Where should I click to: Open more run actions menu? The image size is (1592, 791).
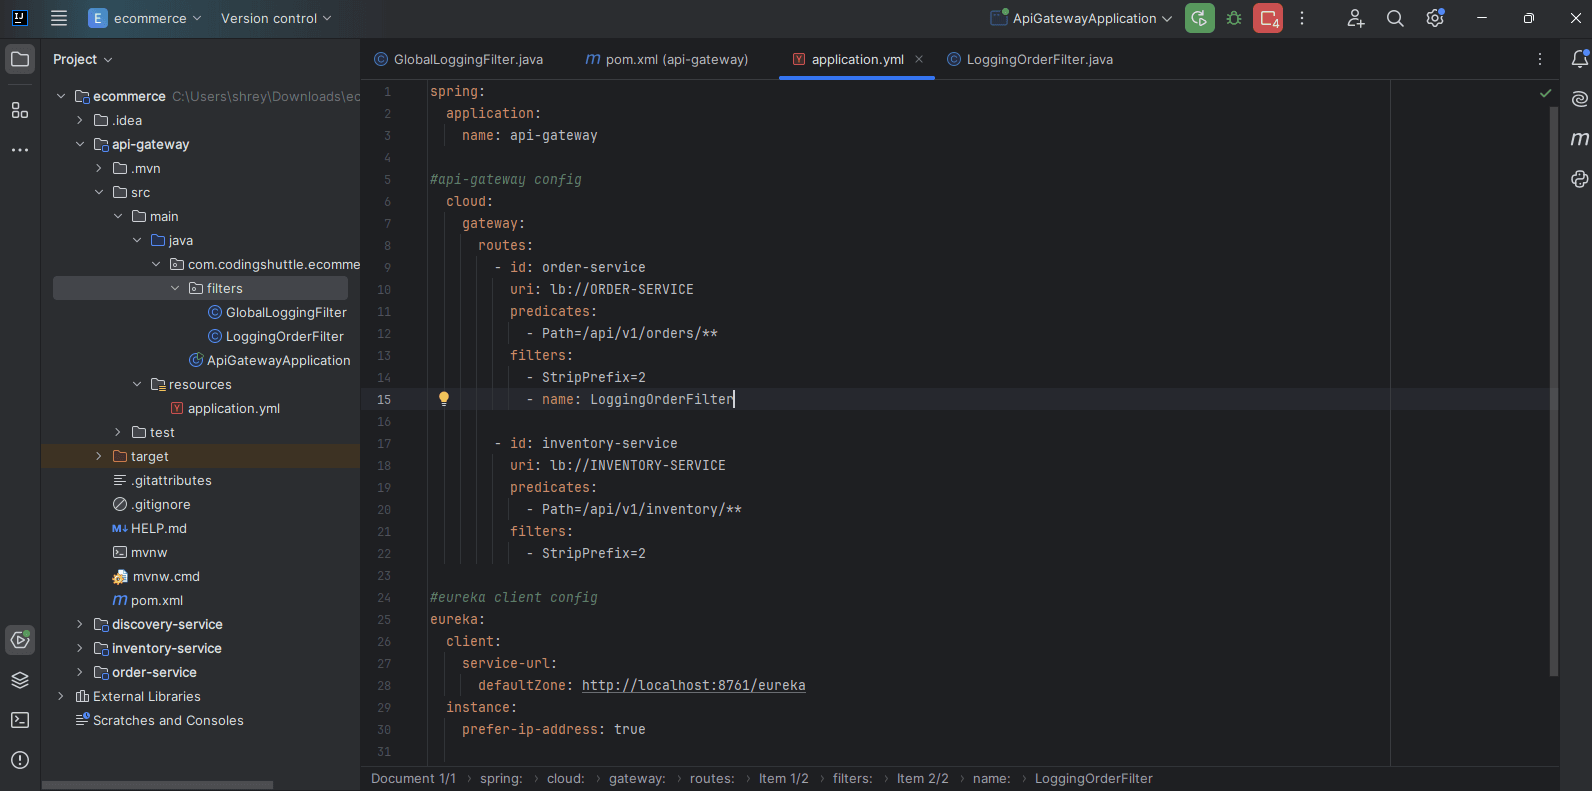pos(1302,18)
